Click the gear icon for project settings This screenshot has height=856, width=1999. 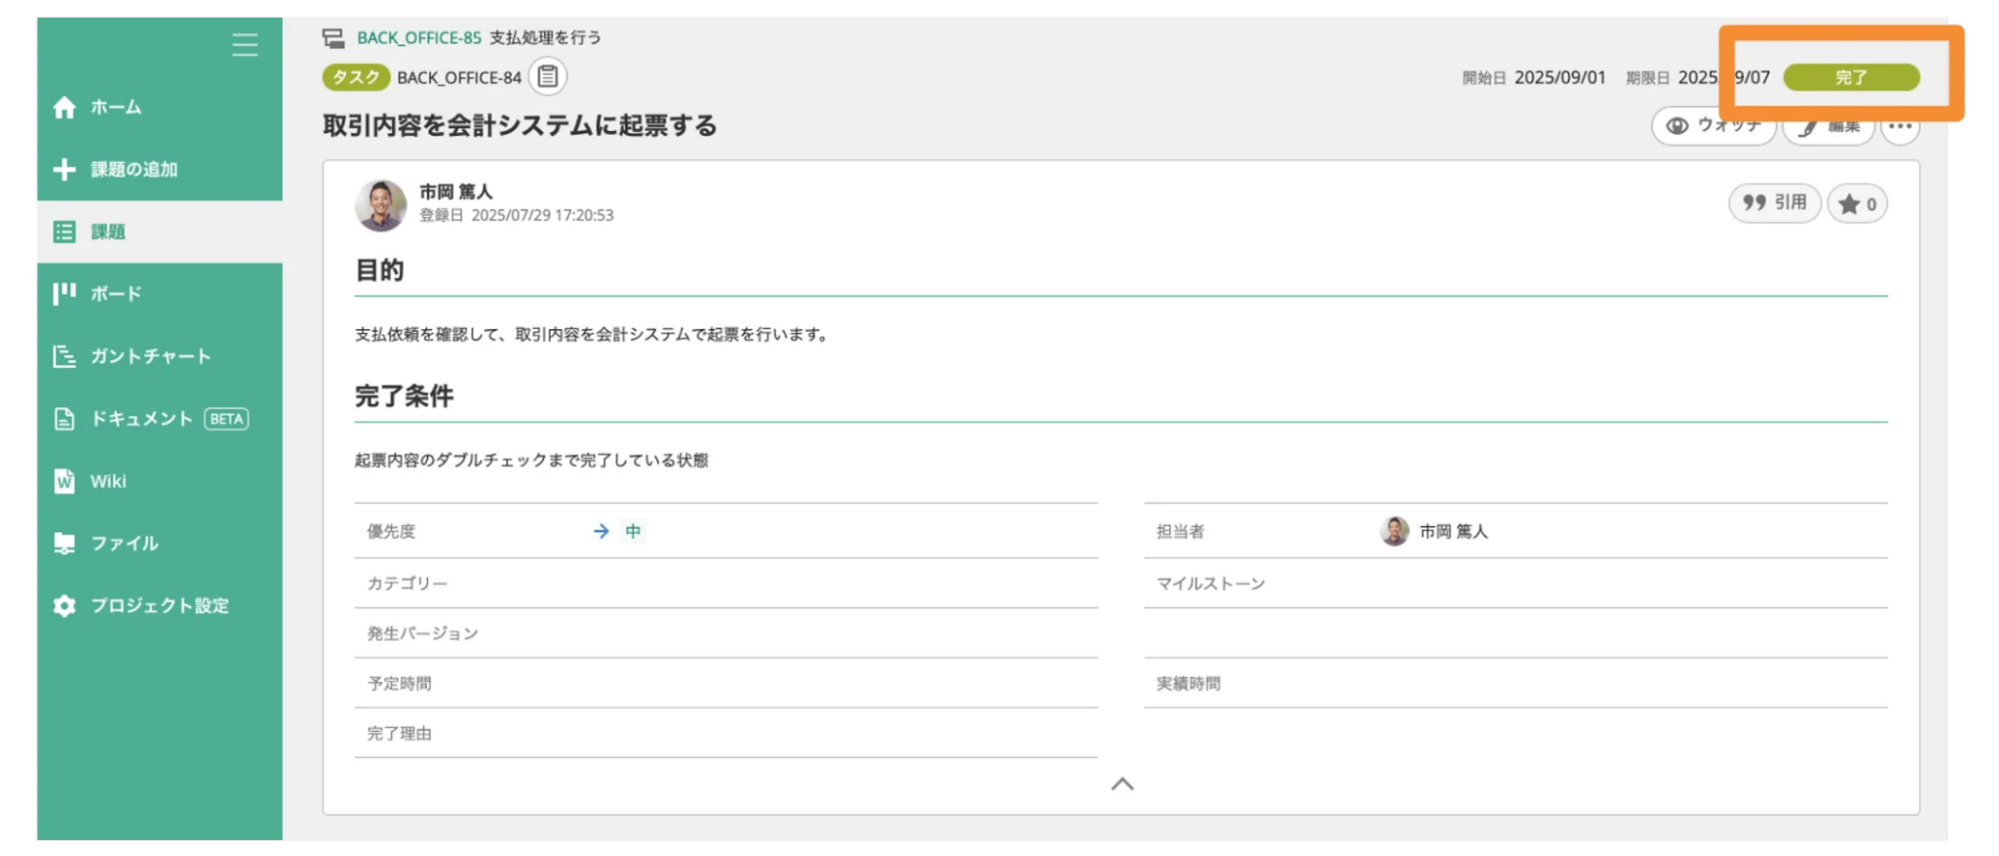click(64, 606)
